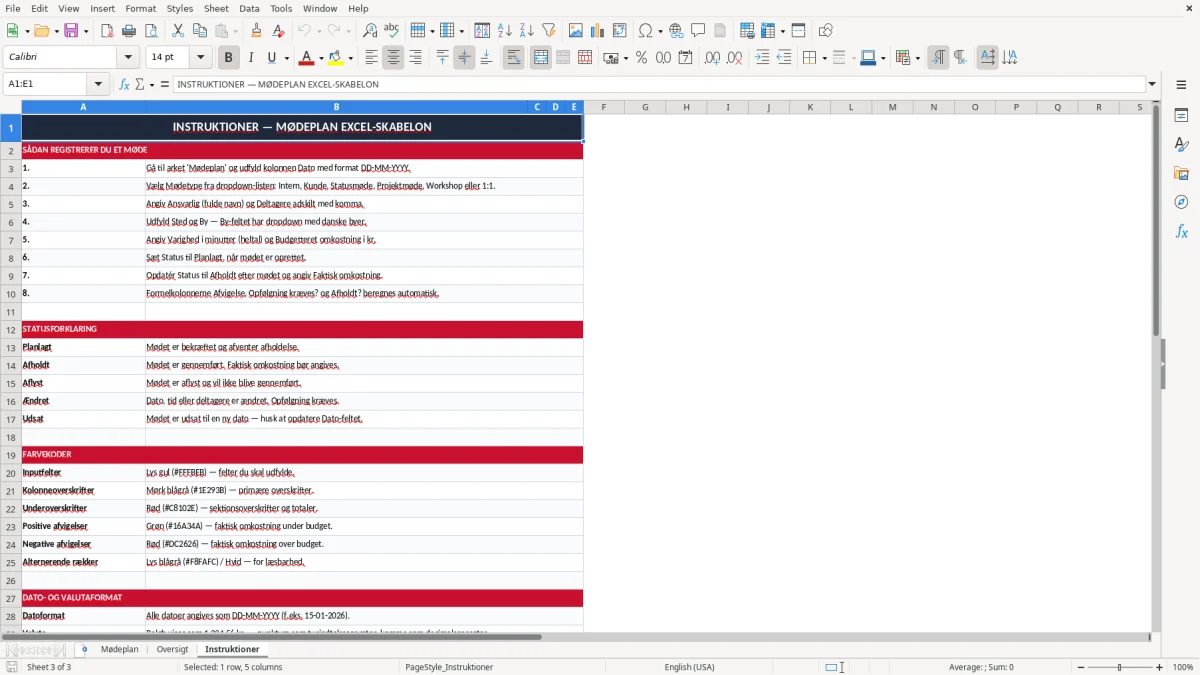
Task: Click Sort Ascending icon
Action: click(505, 31)
